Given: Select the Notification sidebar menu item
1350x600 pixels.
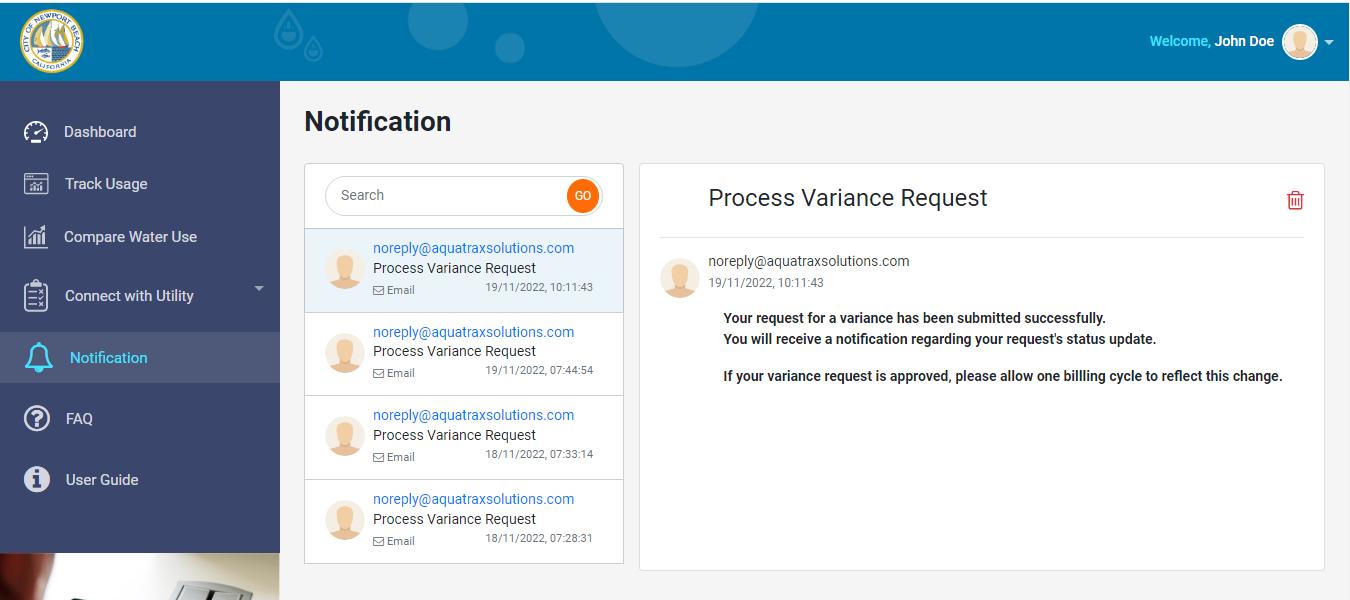Looking at the screenshot, I should click(x=108, y=357).
